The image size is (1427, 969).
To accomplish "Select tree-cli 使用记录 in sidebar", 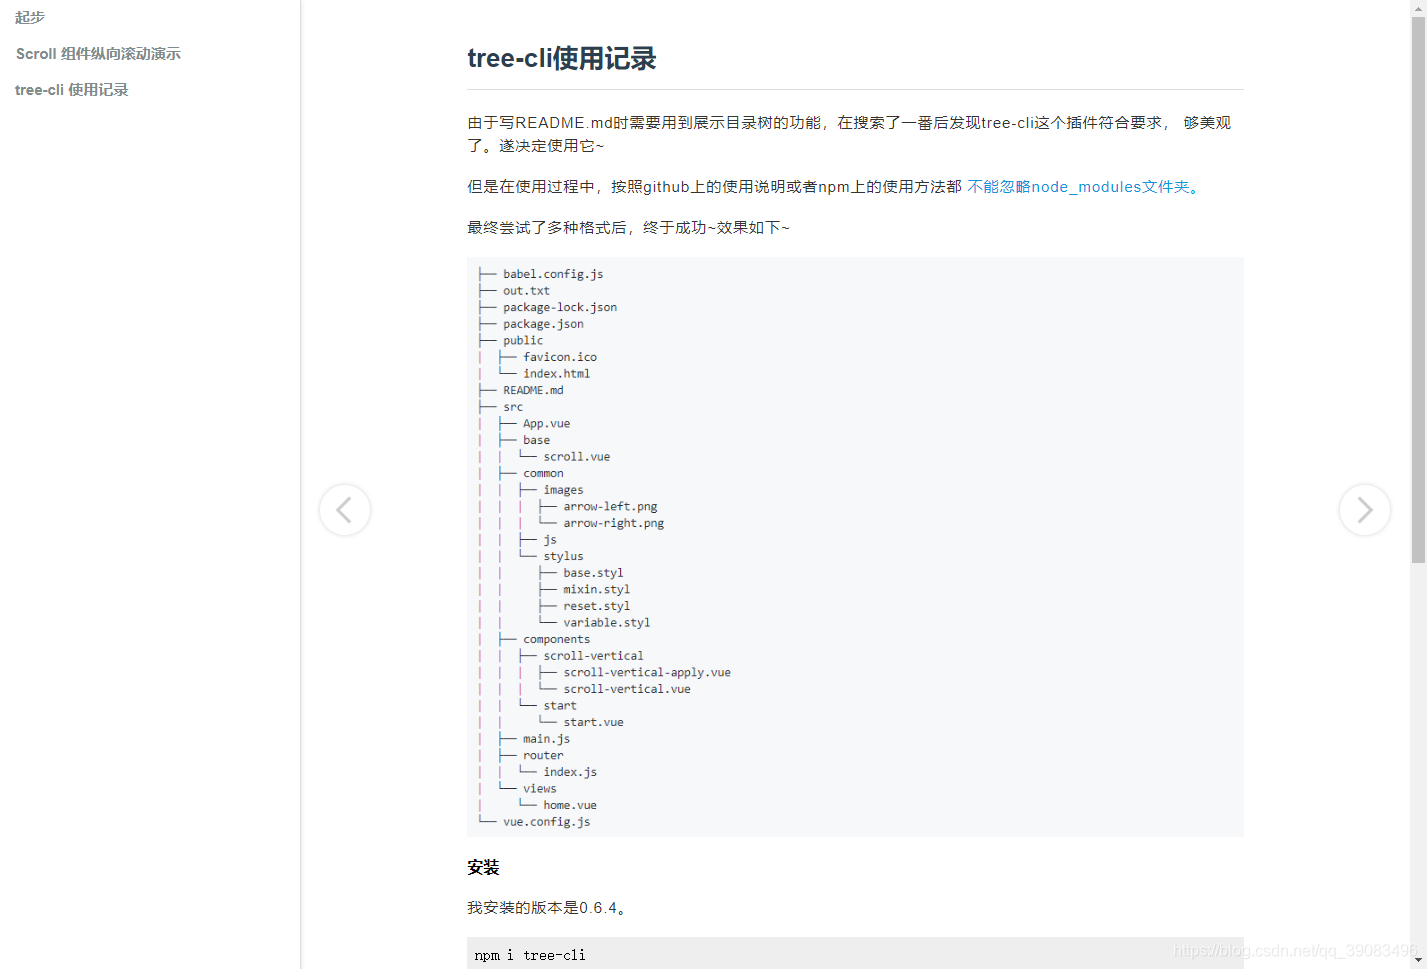I will point(72,90).
